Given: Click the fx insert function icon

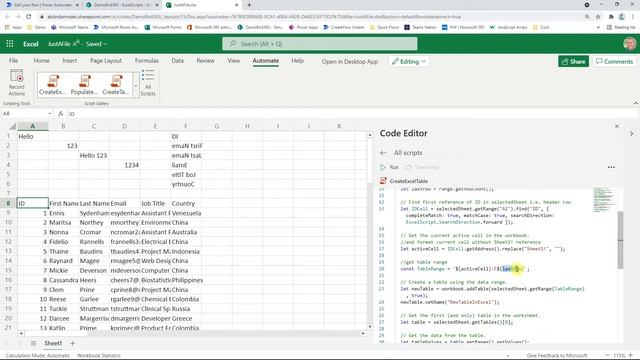Looking at the screenshot, I should (60, 113).
